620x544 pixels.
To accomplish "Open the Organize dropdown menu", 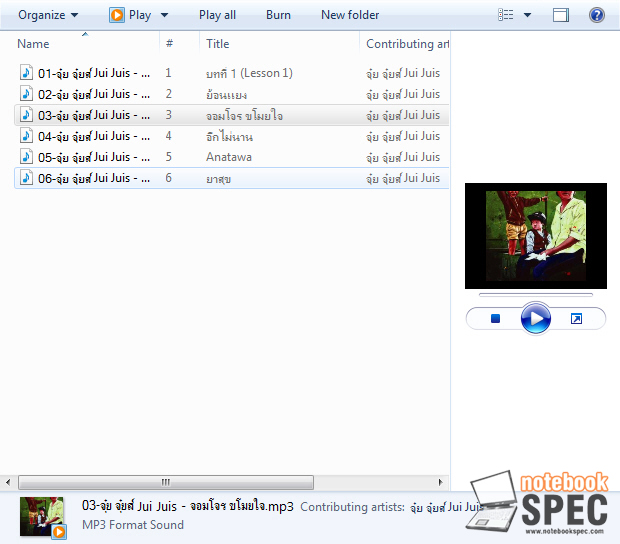I will [48, 15].
